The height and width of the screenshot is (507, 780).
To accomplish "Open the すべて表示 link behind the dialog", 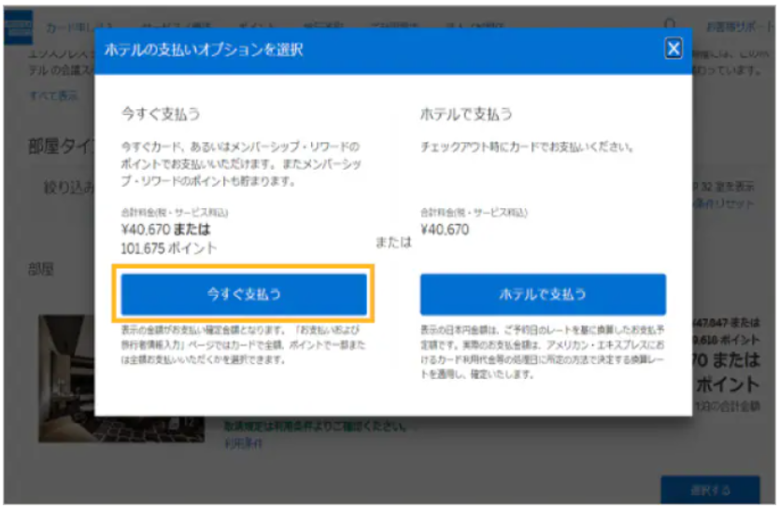I will (x=53, y=95).
